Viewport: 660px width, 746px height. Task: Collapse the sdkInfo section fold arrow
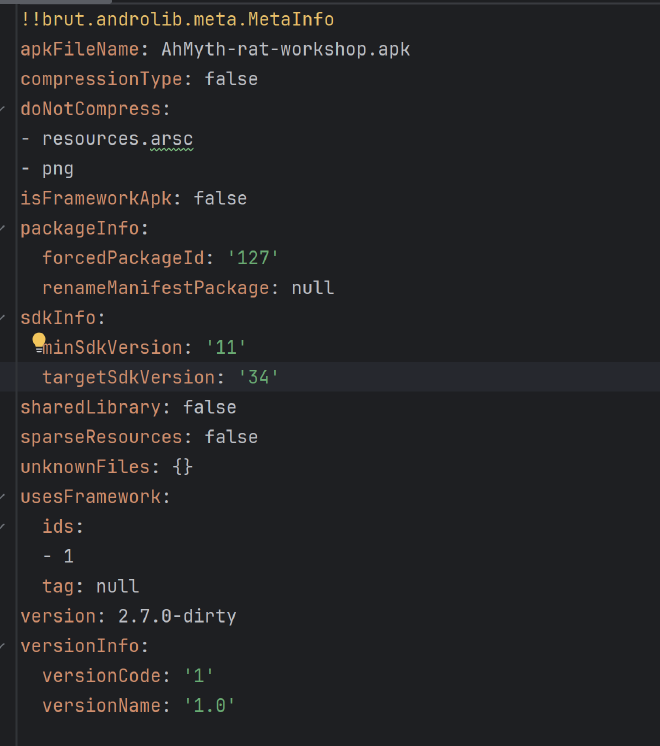(x=2, y=318)
